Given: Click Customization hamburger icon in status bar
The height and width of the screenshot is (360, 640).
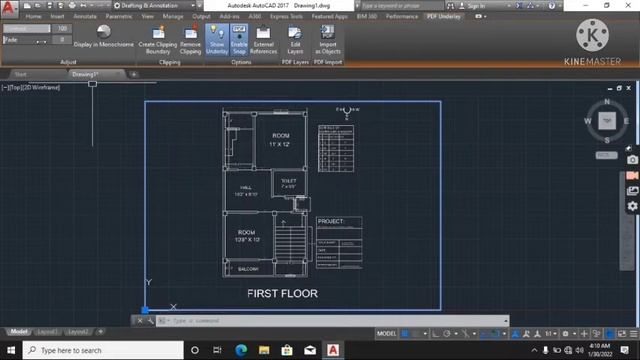Looking at the screenshot, I should [x=633, y=333].
